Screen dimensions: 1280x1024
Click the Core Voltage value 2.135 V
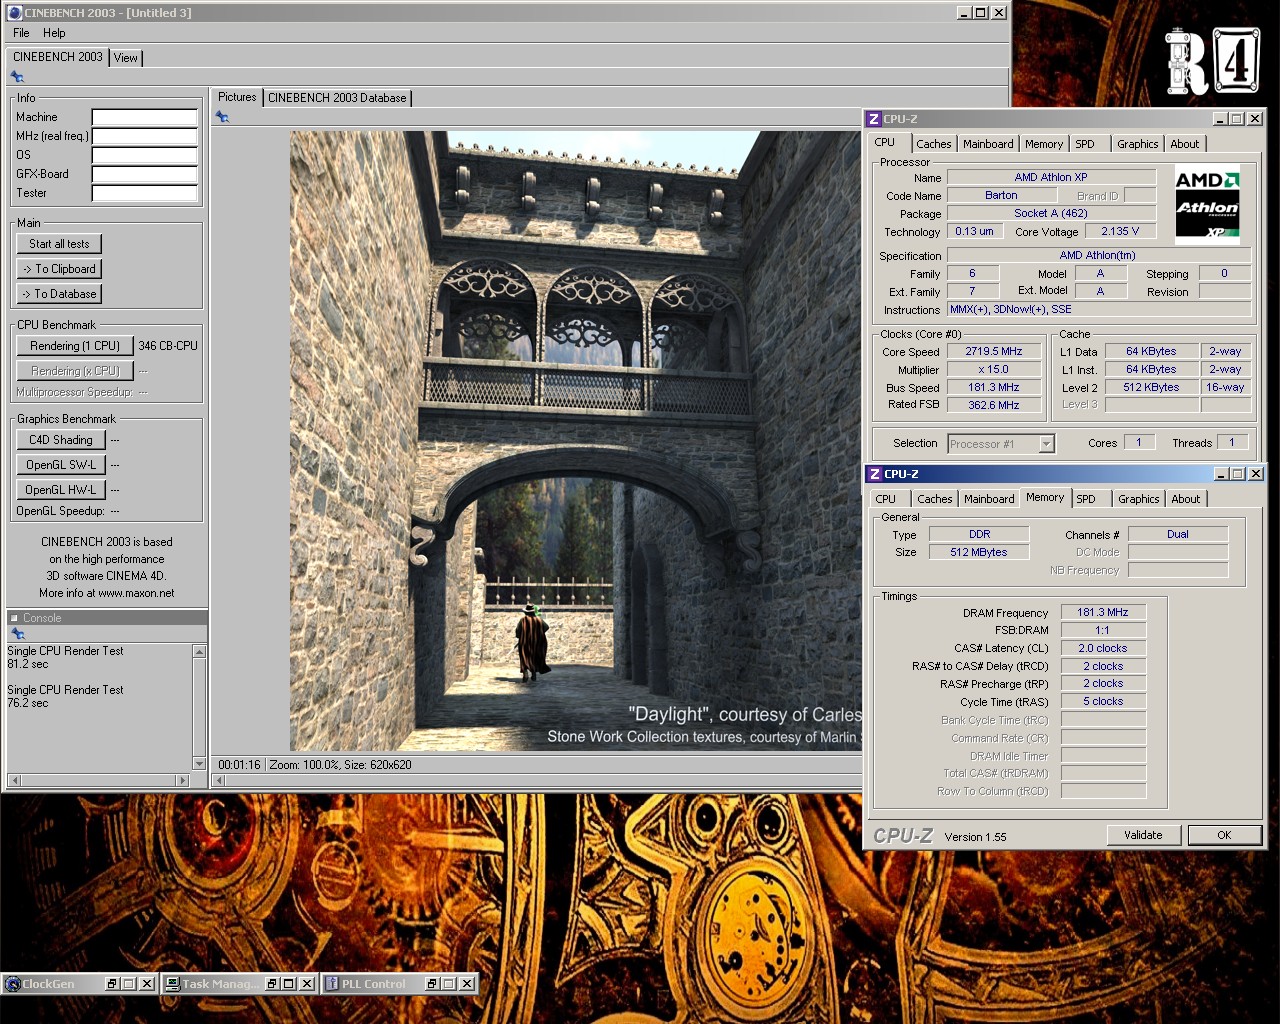coord(1120,231)
